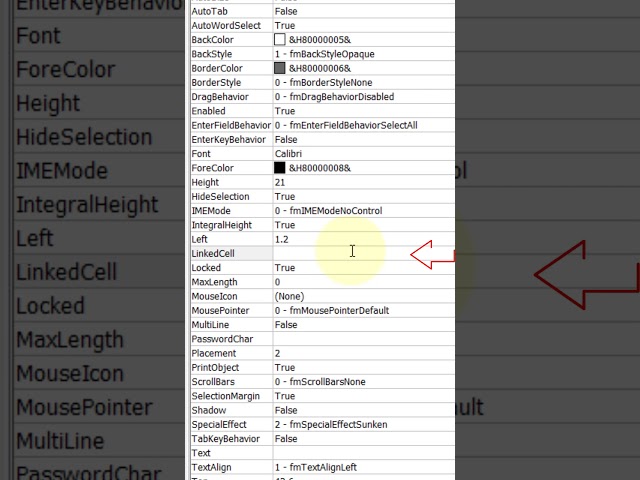Select the Left property name

pos(200,239)
